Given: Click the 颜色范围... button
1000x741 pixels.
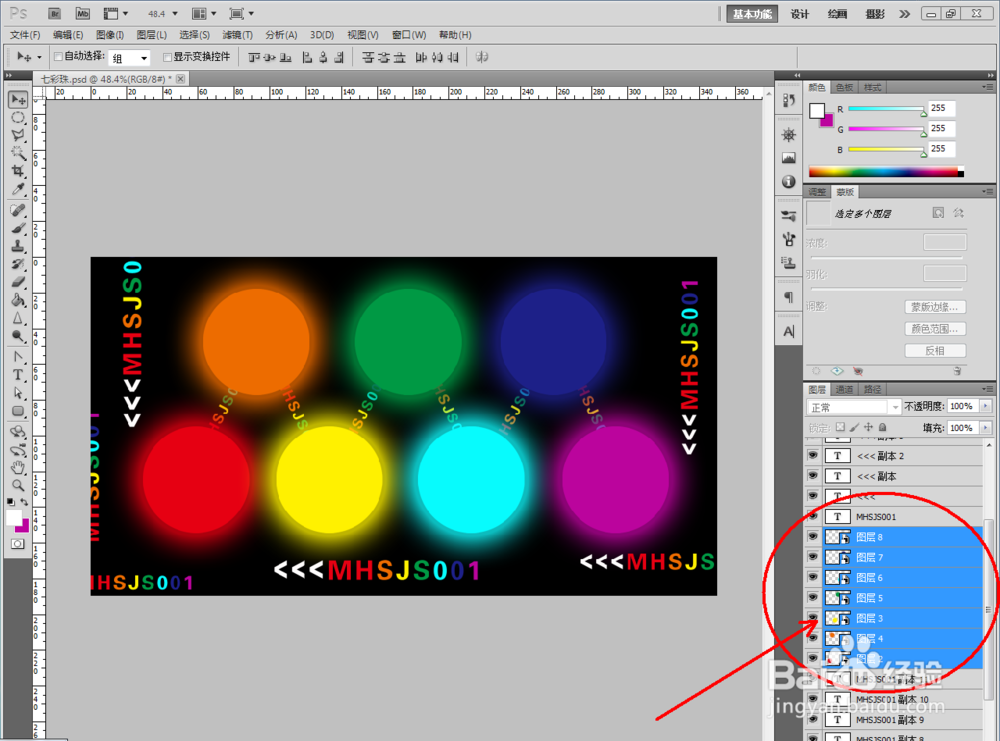Looking at the screenshot, I should coord(935,329).
